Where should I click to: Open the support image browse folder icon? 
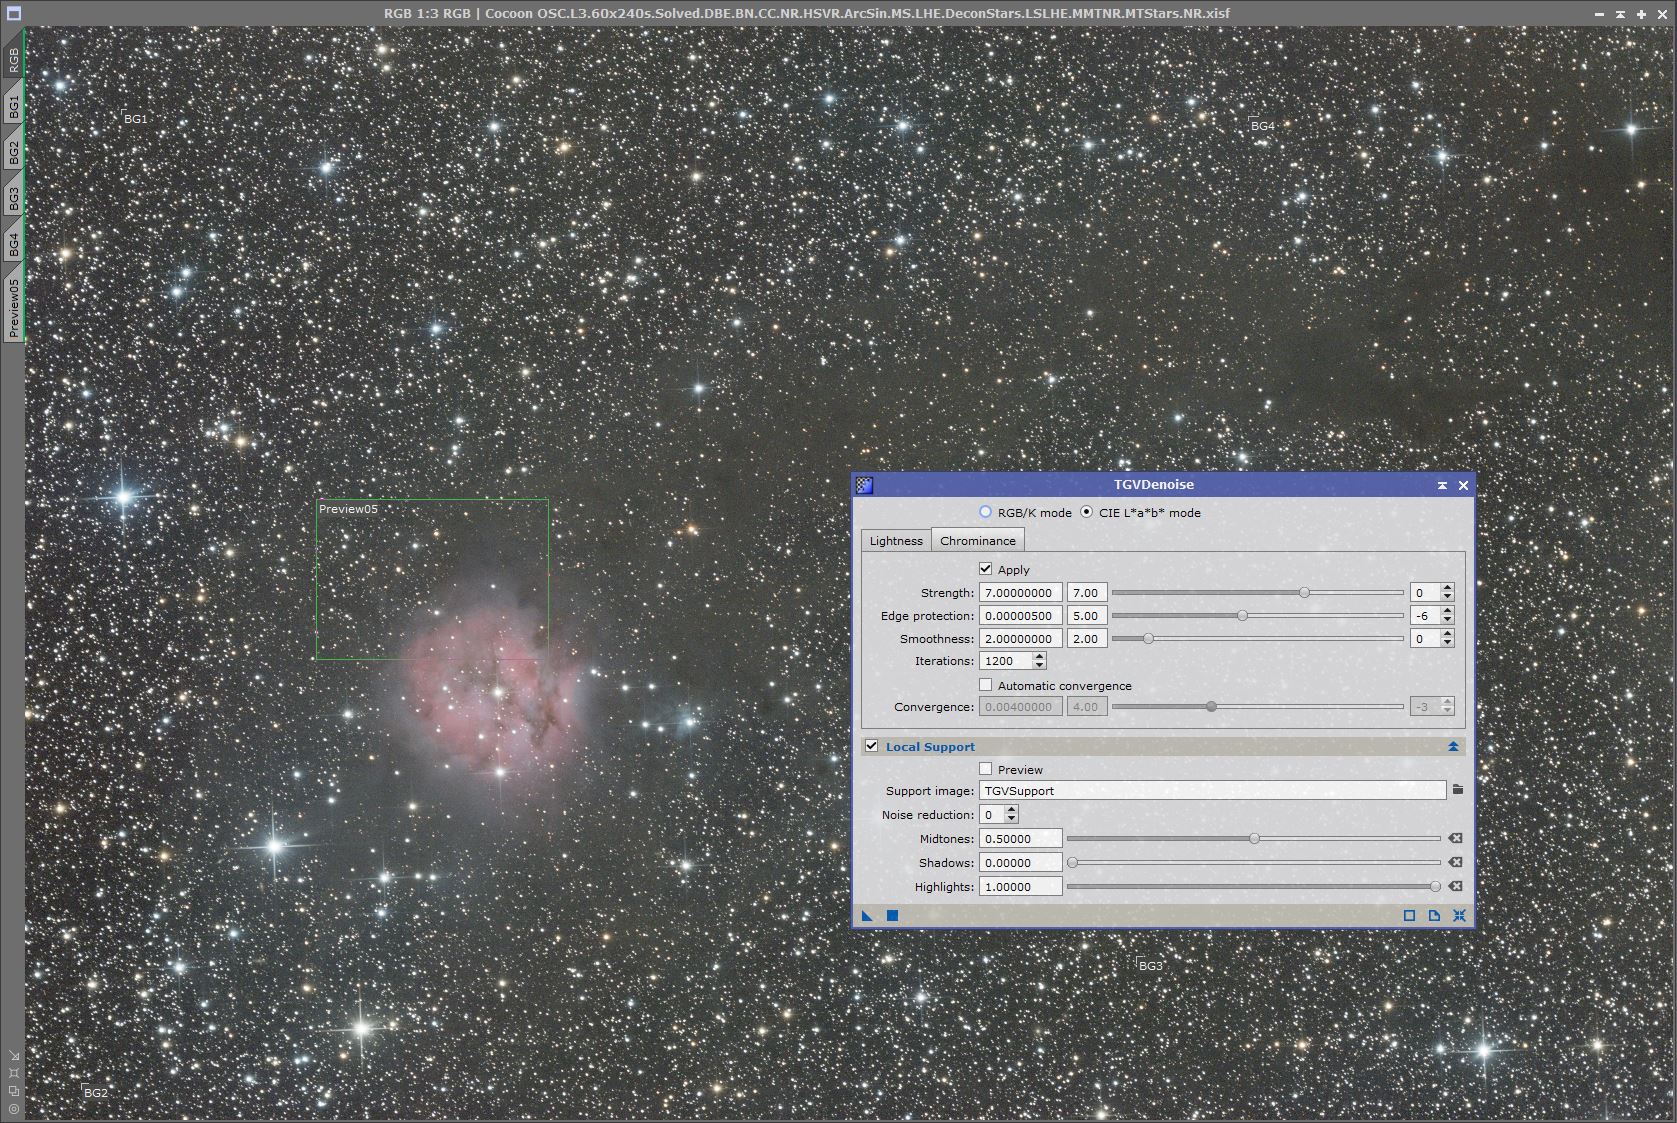[1458, 790]
